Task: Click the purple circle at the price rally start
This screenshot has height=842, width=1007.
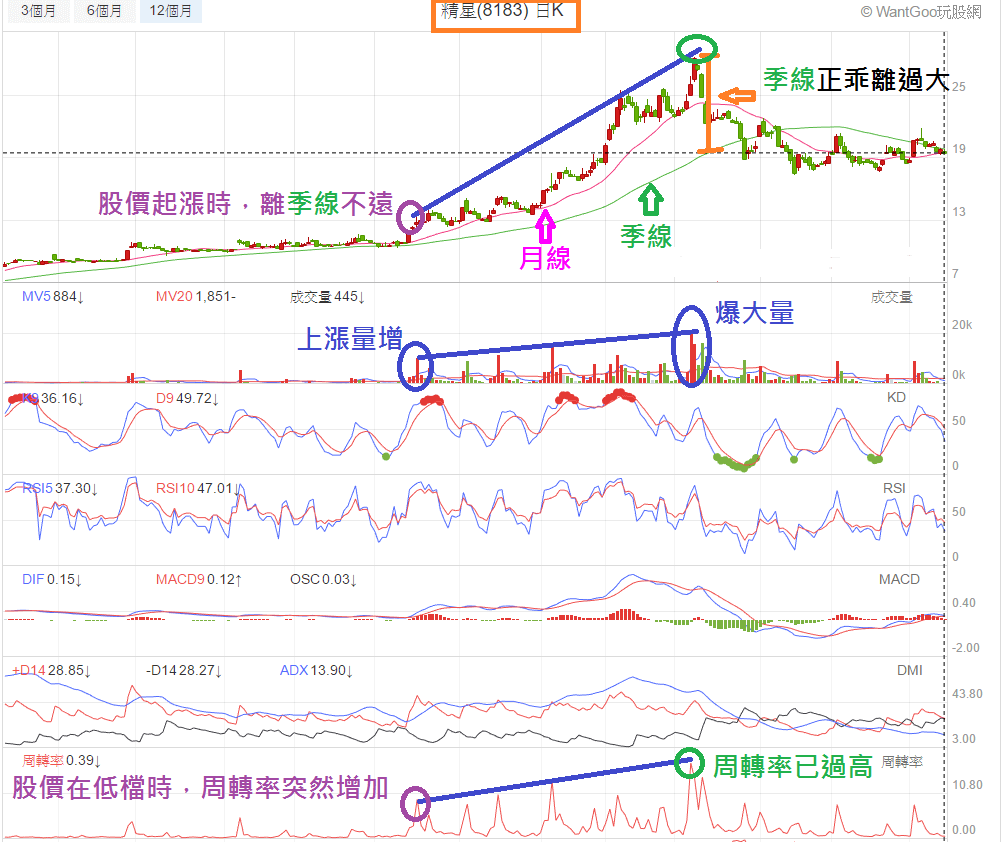Action: [411, 217]
